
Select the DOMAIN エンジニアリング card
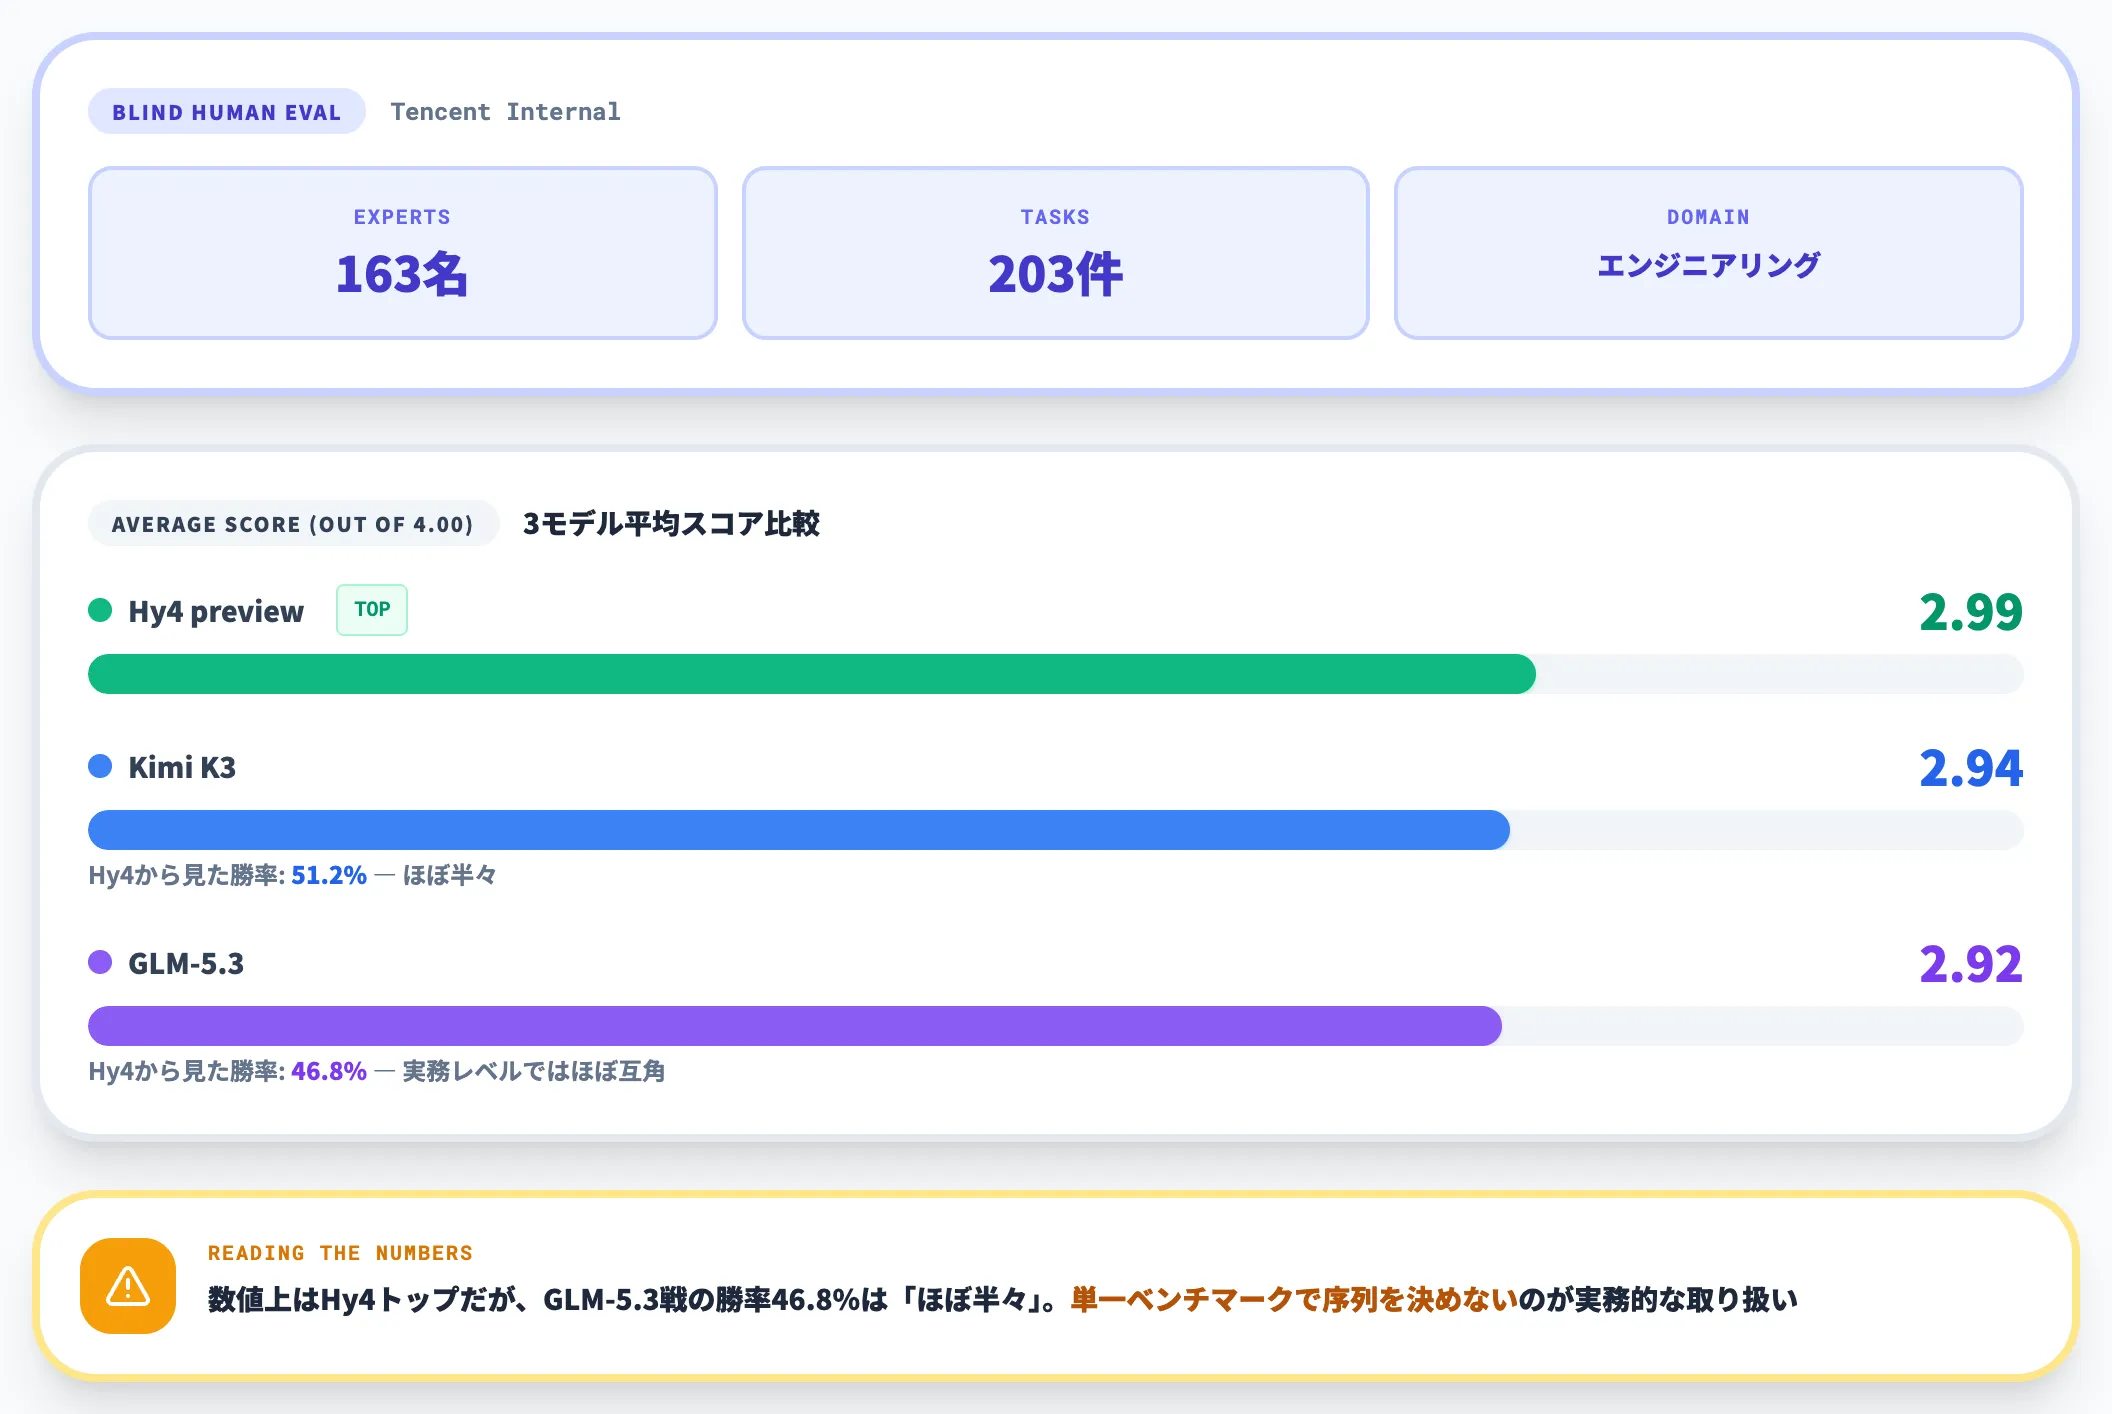(1709, 253)
